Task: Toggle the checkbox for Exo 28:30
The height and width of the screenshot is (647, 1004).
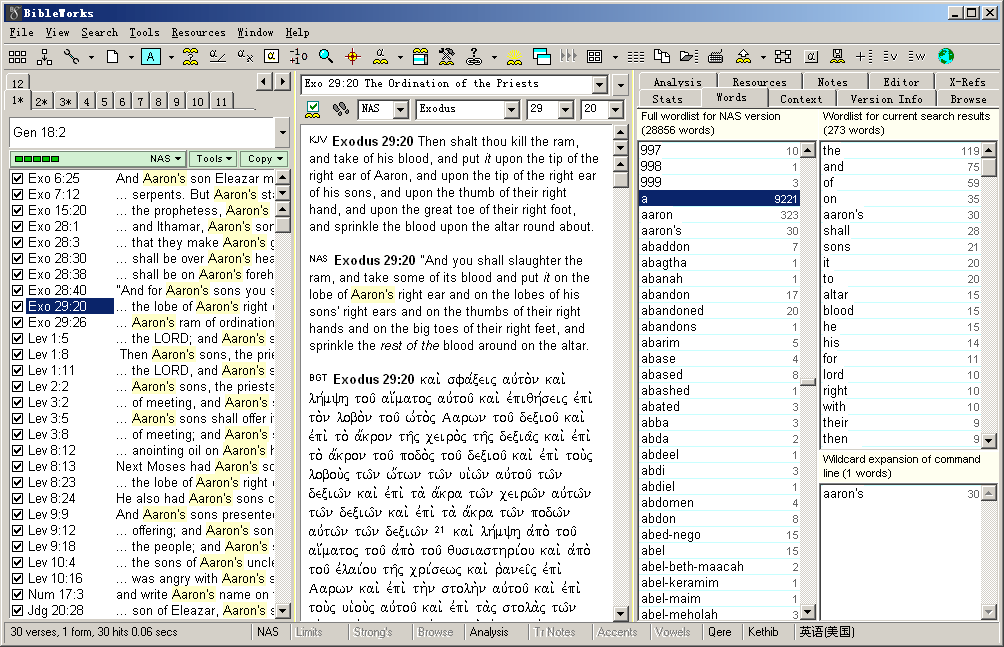Action: 17,259
